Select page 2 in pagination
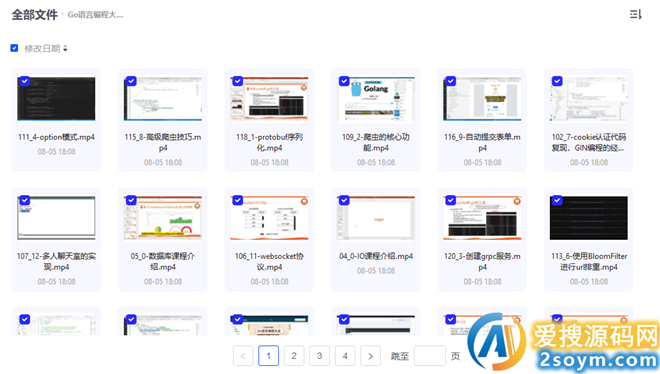 click(294, 356)
